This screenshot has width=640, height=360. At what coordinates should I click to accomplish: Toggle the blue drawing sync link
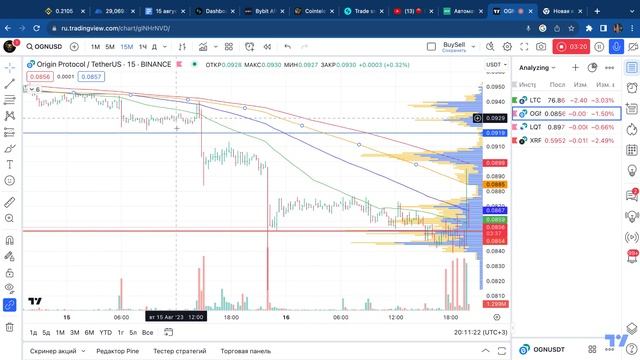click(10, 305)
